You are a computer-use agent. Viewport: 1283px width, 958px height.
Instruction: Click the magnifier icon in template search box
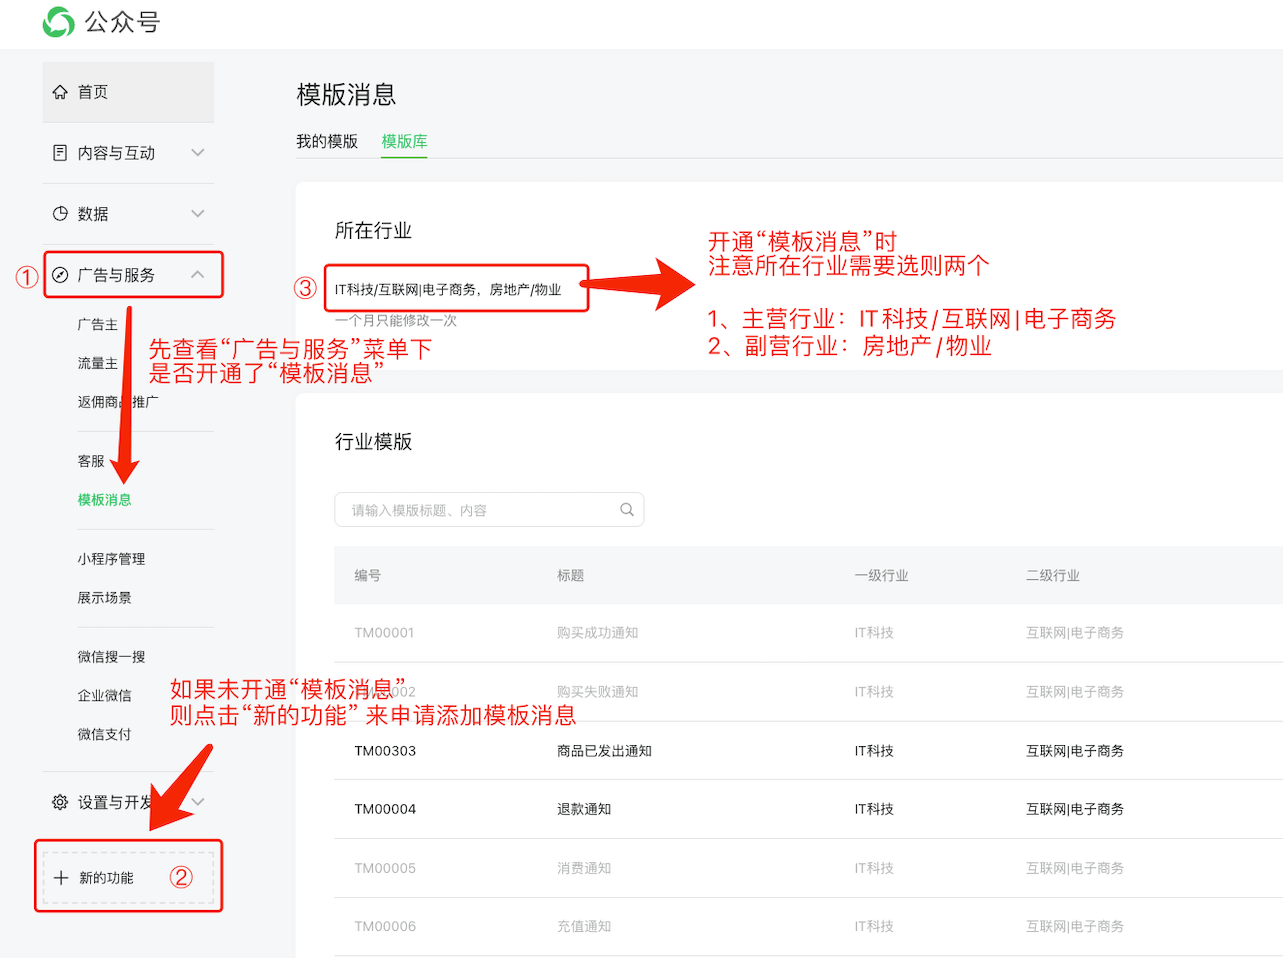click(x=627, y=510)
